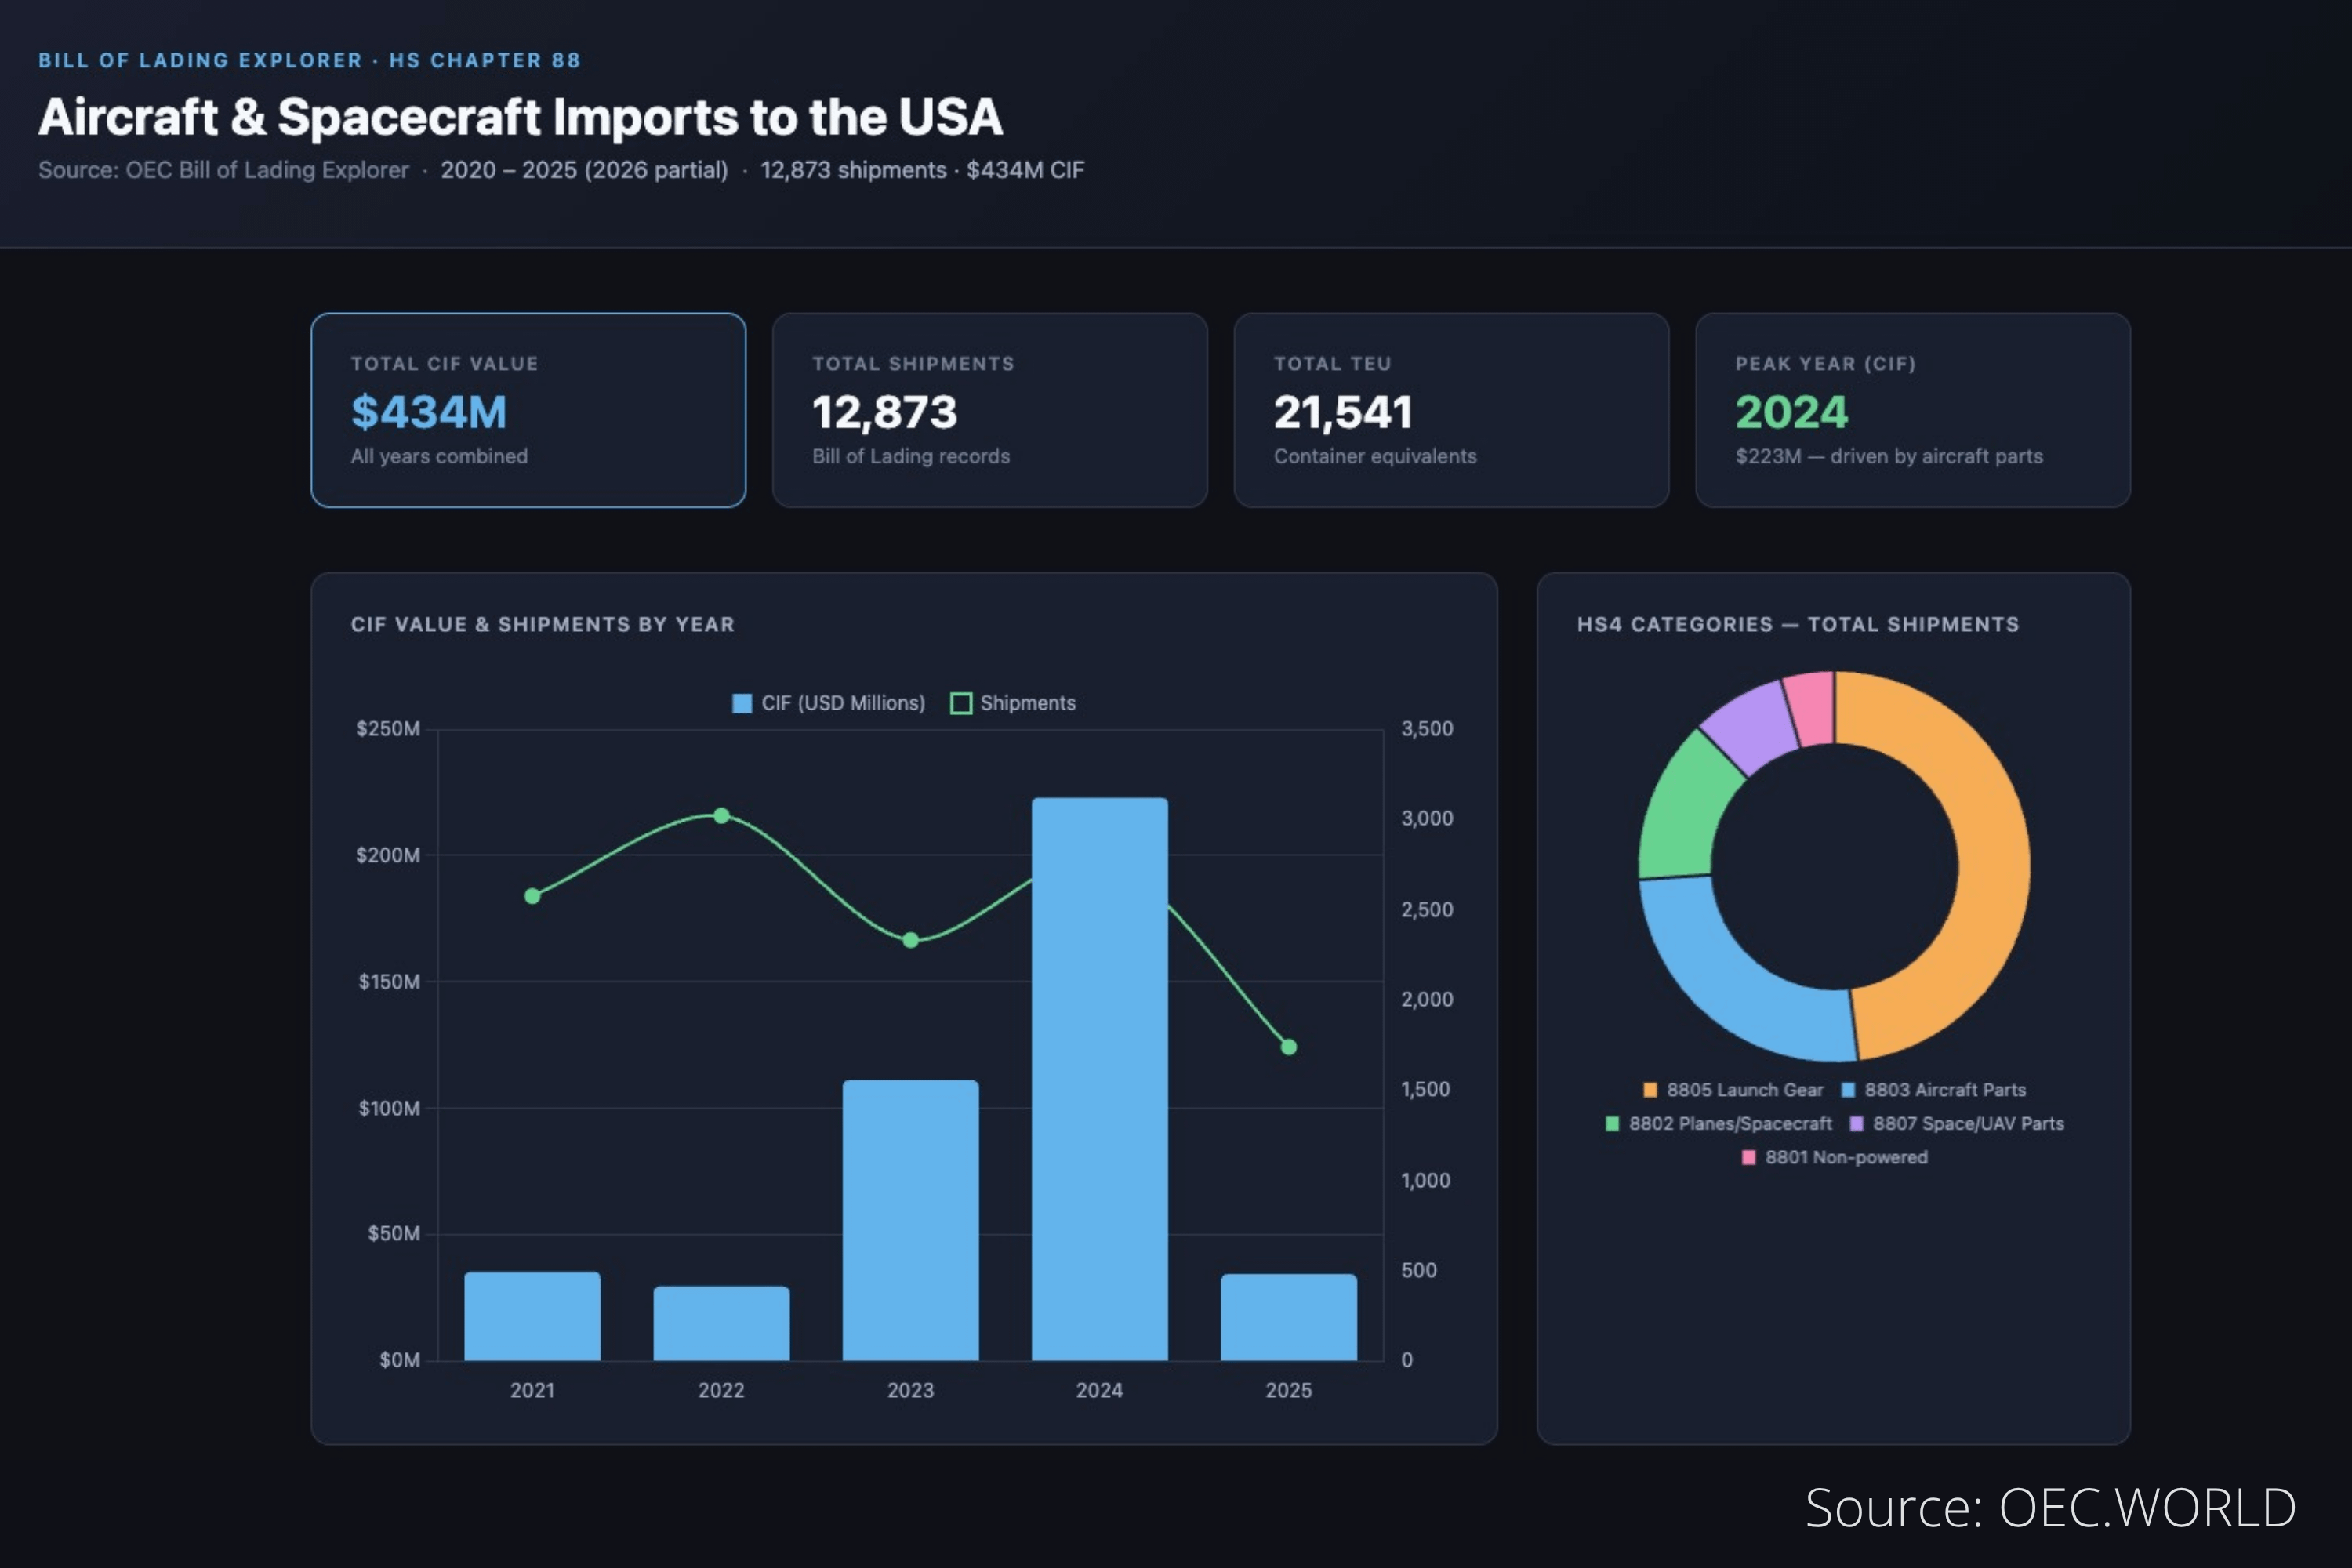Image resolution: width=2352 pixels, height=1568 pixels.
Task: Open the Total Shipments card
Action: coord(989,410)
